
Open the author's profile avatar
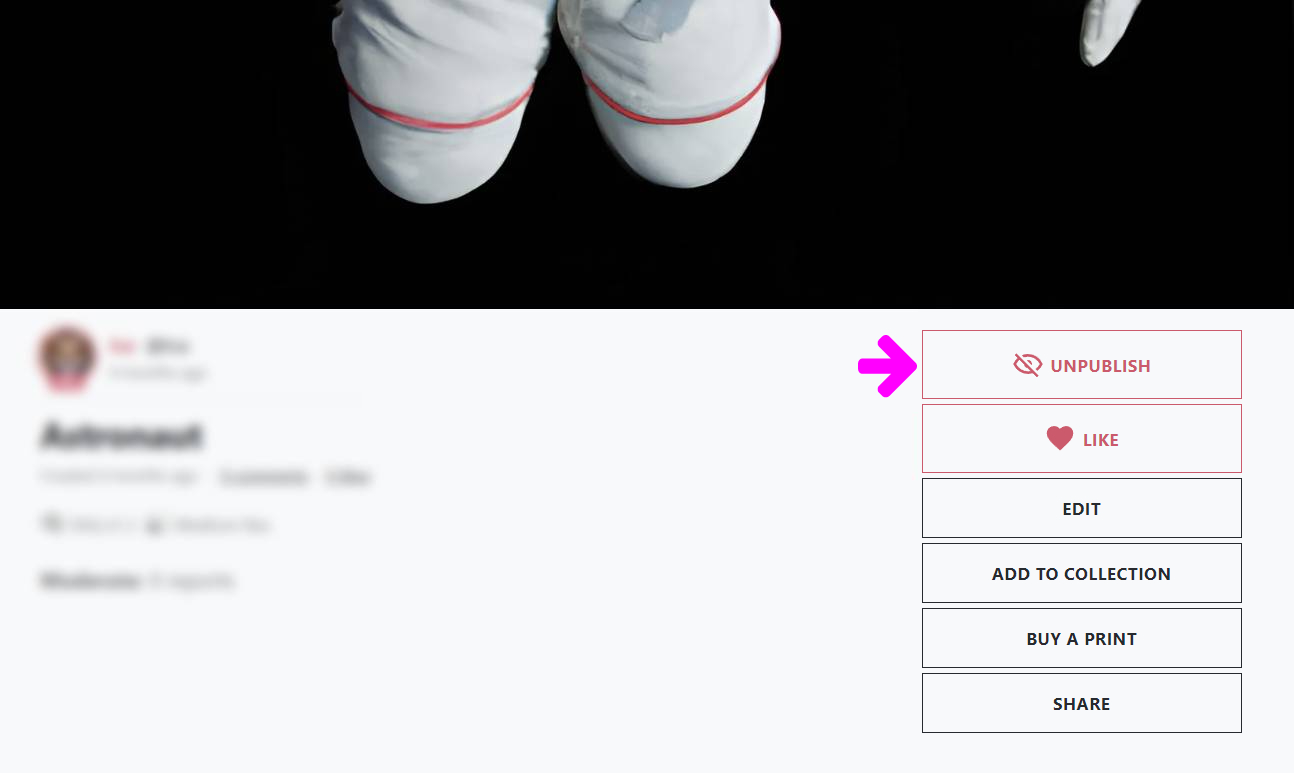pyautogui.click(x=67, y=357)
